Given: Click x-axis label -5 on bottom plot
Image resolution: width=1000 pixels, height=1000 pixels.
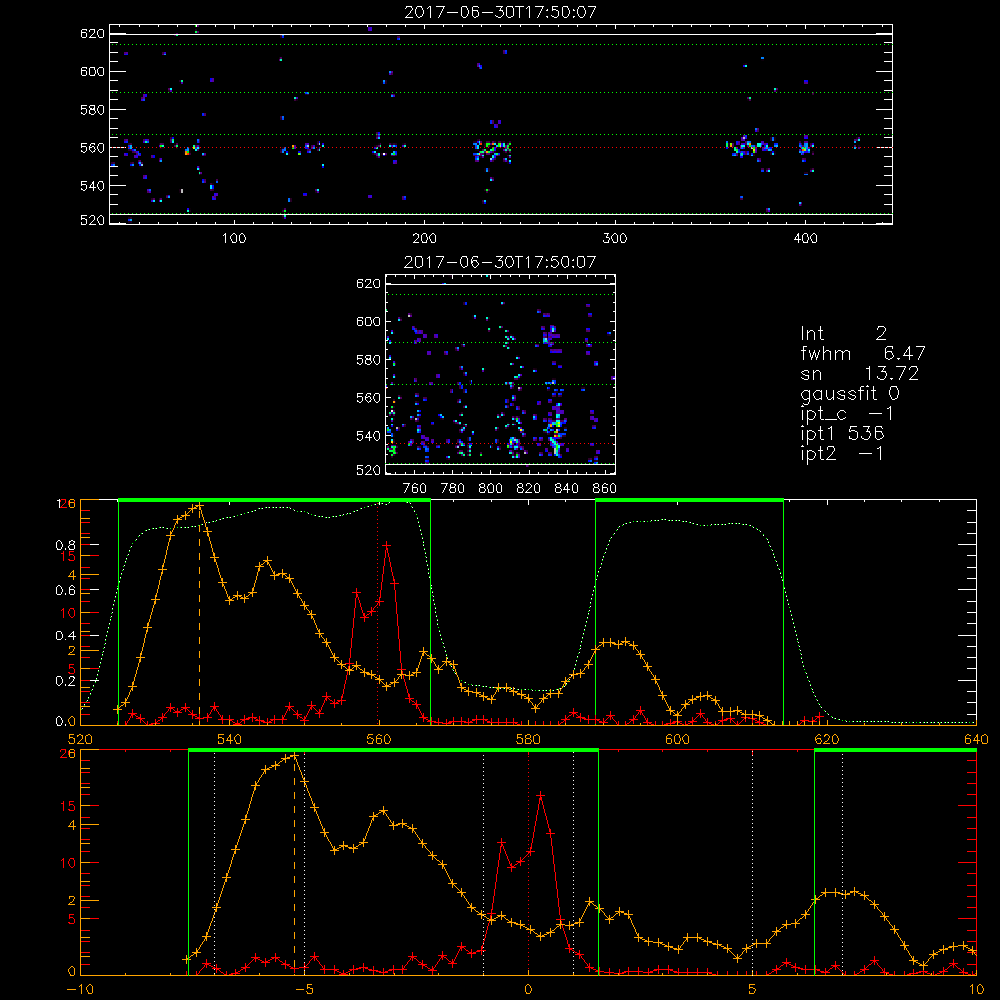Looking at the screenshot, I should tap(304, 989).
